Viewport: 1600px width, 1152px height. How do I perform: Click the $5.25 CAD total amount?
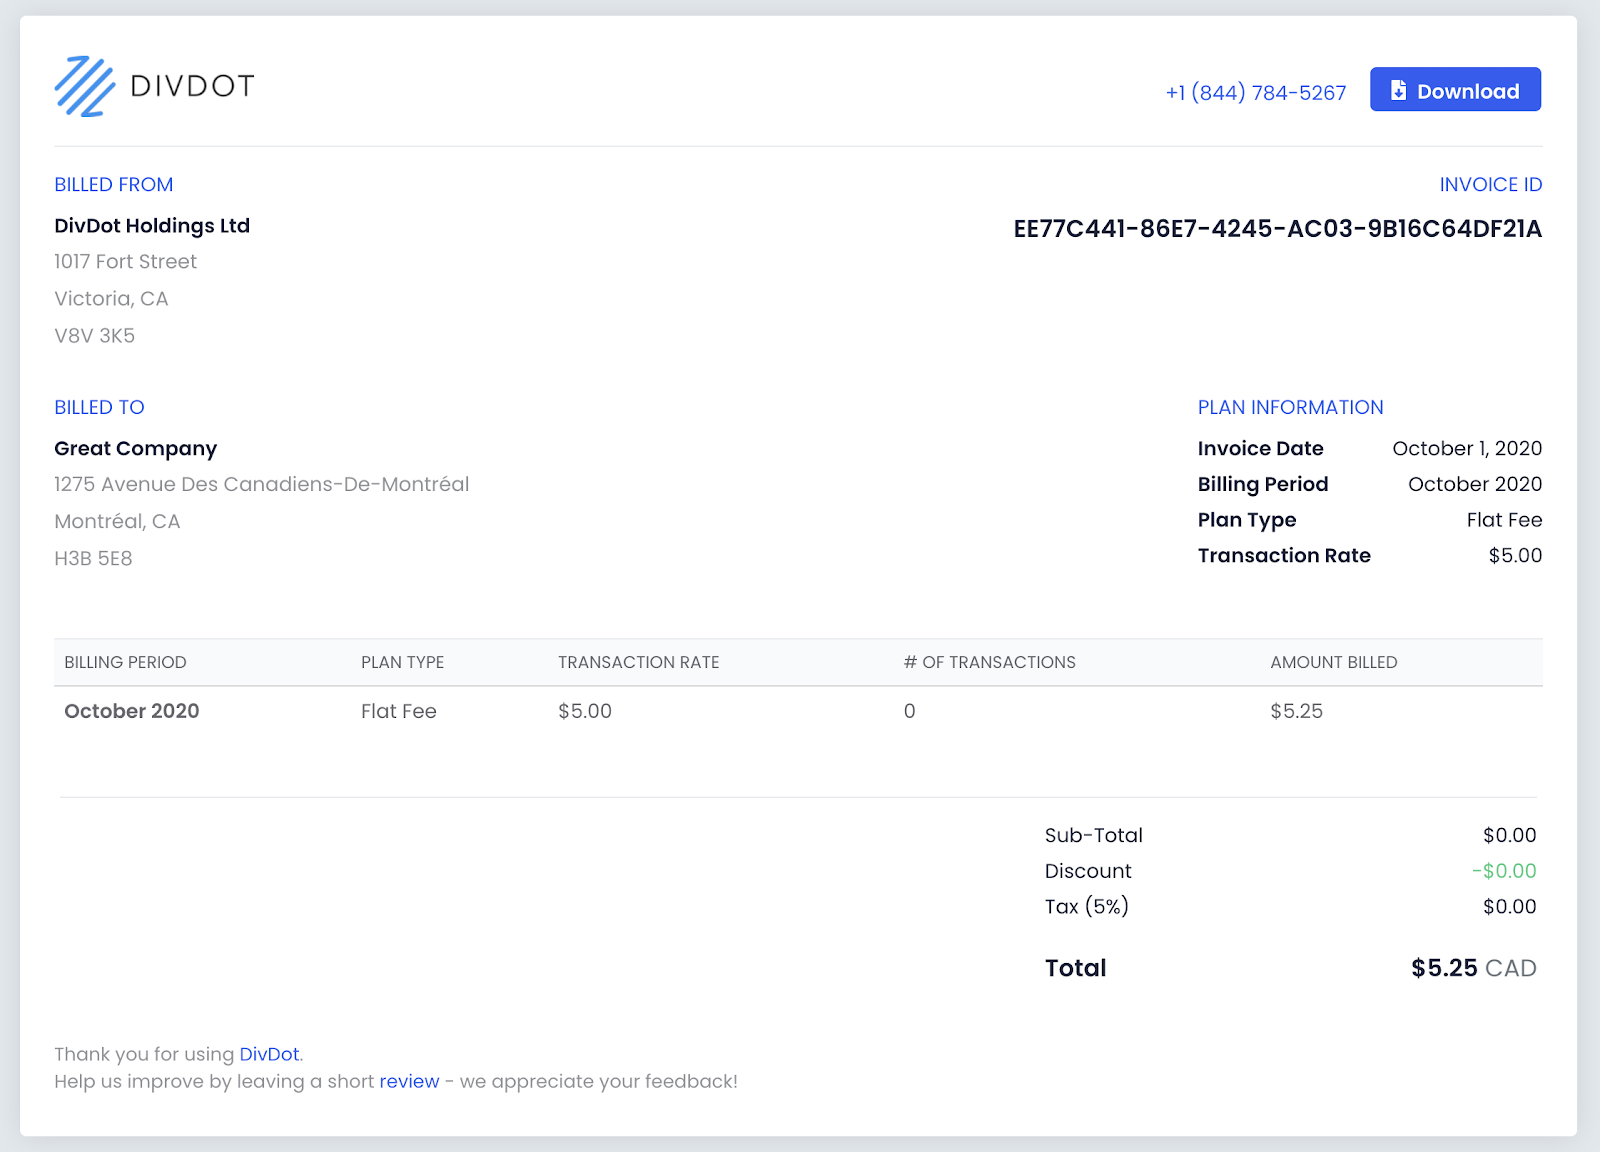[1473, 968]
